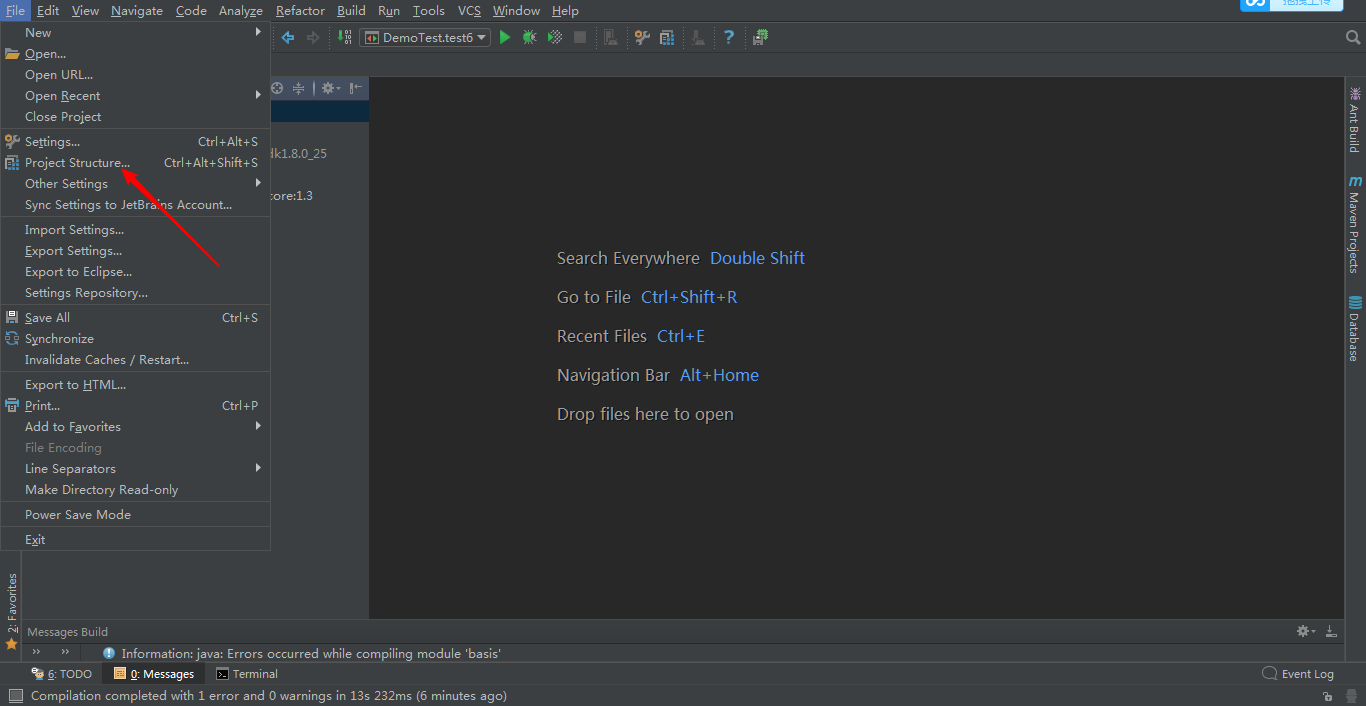Viewport: 1366px width, 706px height.
Task: Open Settings via toolbar wrench icon
Action: pos(642,37)
